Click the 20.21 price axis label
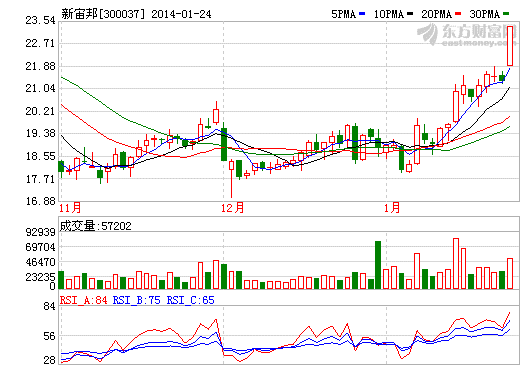Viewport: 520px width, 365px height. click(40, 111)
